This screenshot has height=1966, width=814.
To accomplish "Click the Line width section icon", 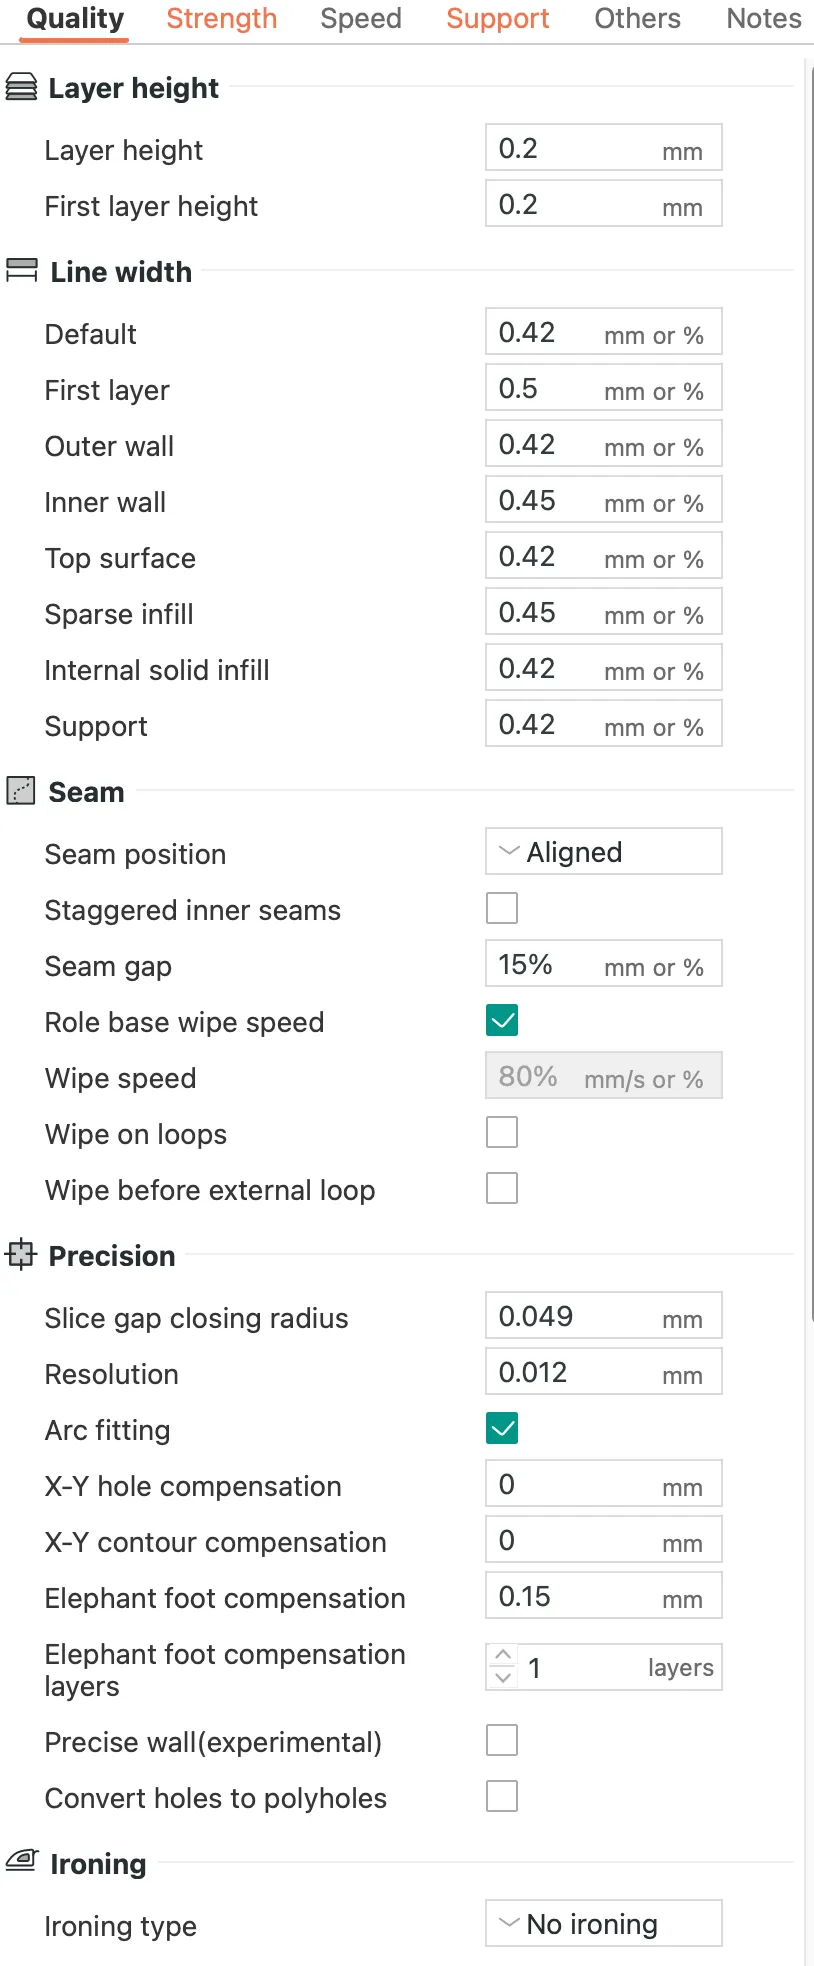I will pos(21,271).
